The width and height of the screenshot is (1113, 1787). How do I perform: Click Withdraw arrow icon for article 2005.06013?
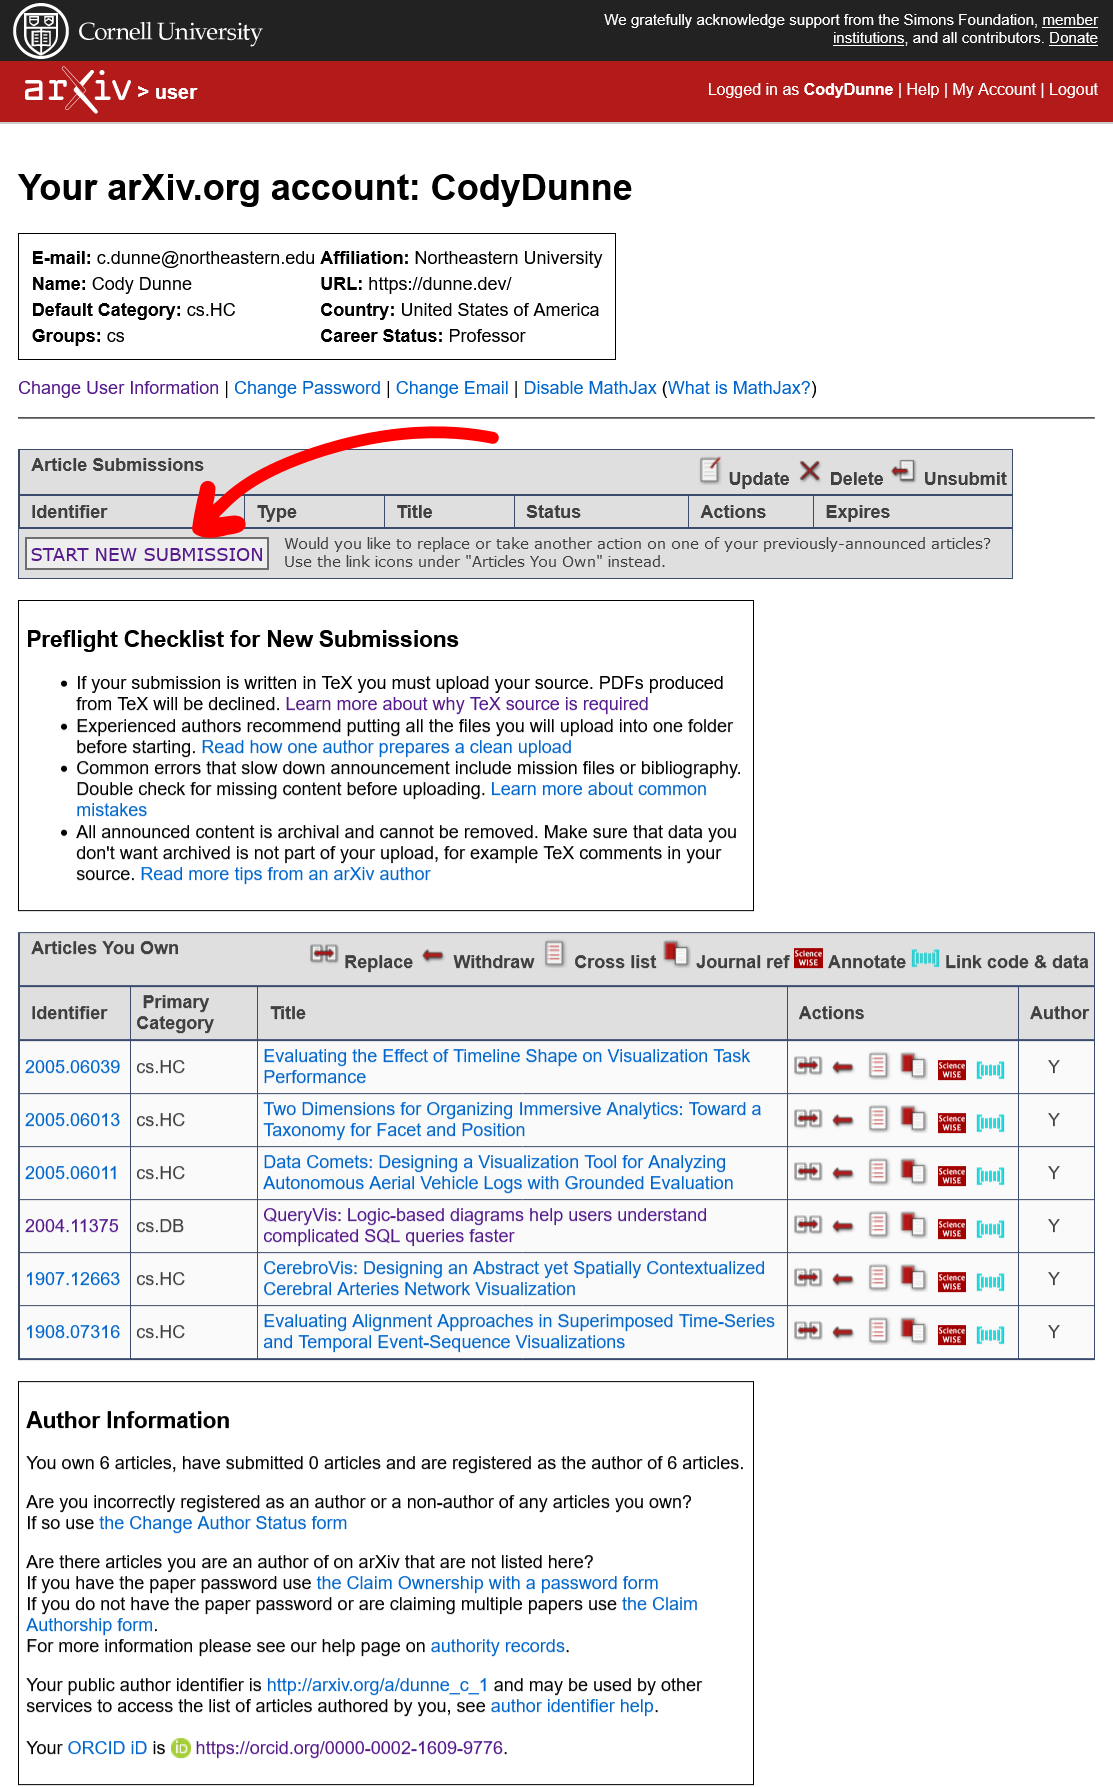(843, 1120)
